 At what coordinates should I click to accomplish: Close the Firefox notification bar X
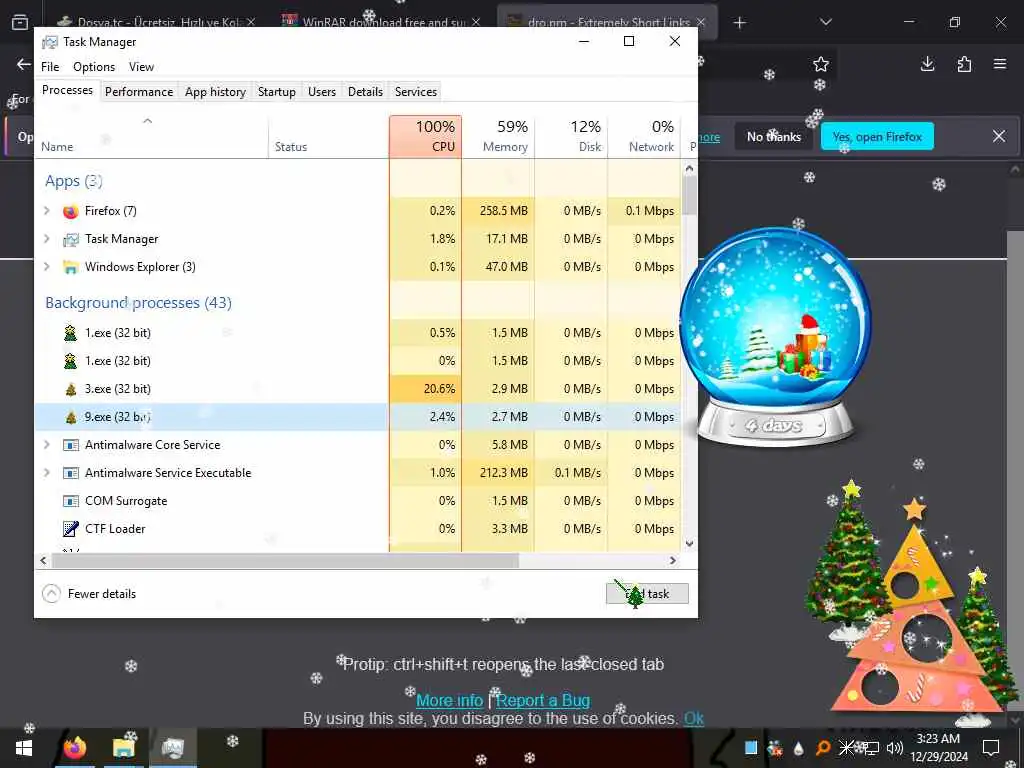click(999, 136)
